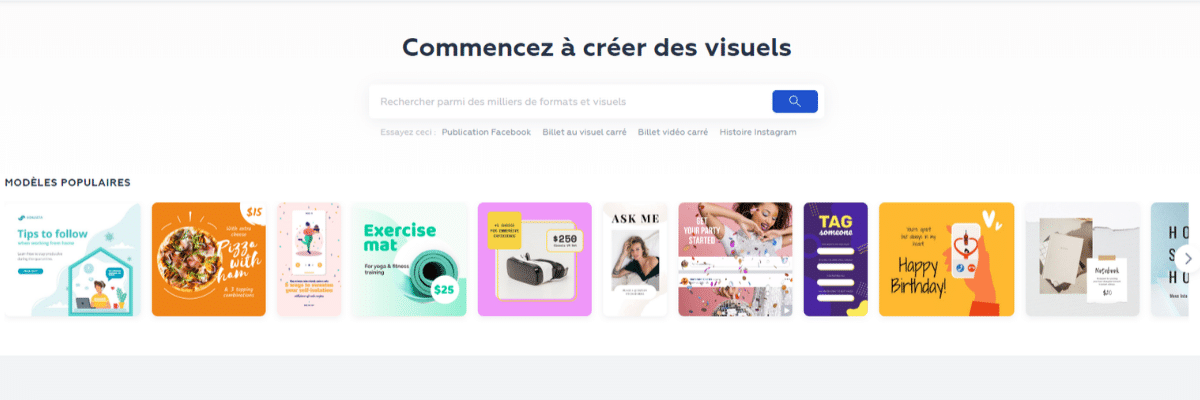The image size is (1200, 400).
Task: Open the purple Tag Someone template
Action: (x=836, y=259)
